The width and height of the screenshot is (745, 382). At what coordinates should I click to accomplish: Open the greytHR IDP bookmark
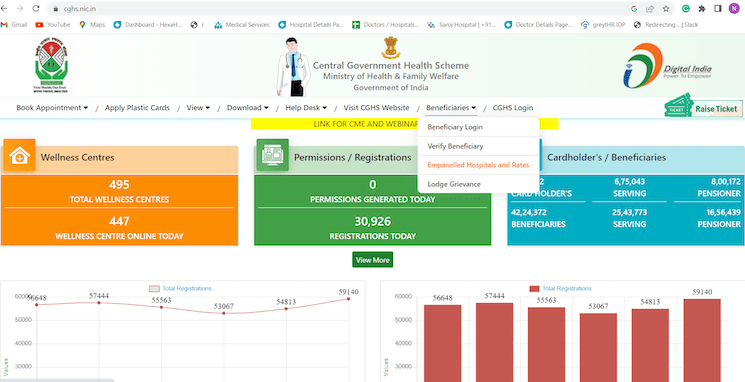tap(603, 25)
